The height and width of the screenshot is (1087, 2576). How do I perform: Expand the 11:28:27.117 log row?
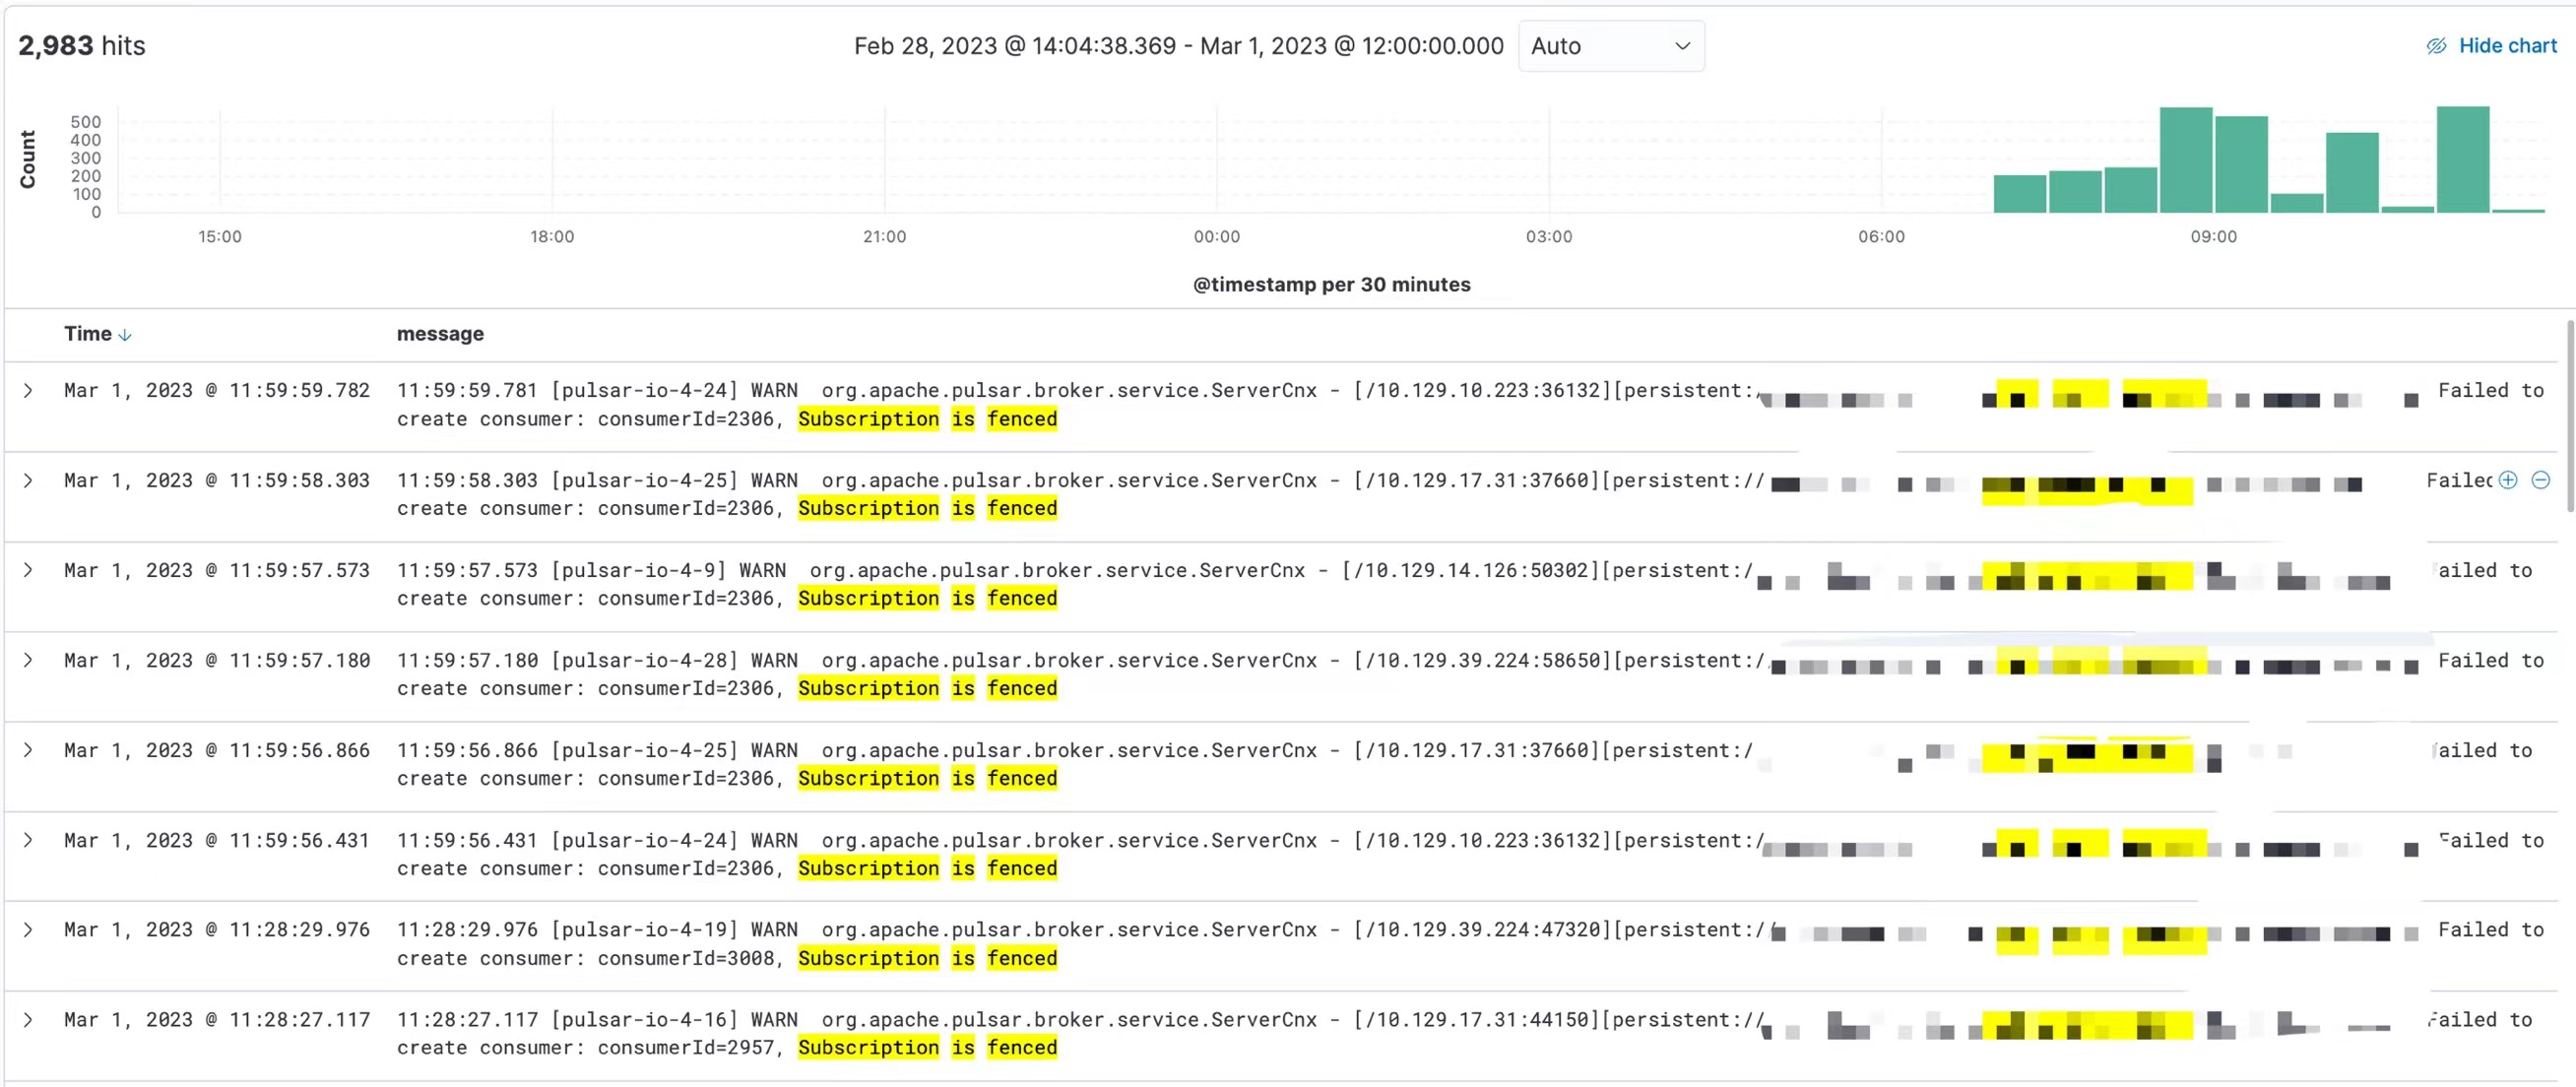(x=28, y=1020)
